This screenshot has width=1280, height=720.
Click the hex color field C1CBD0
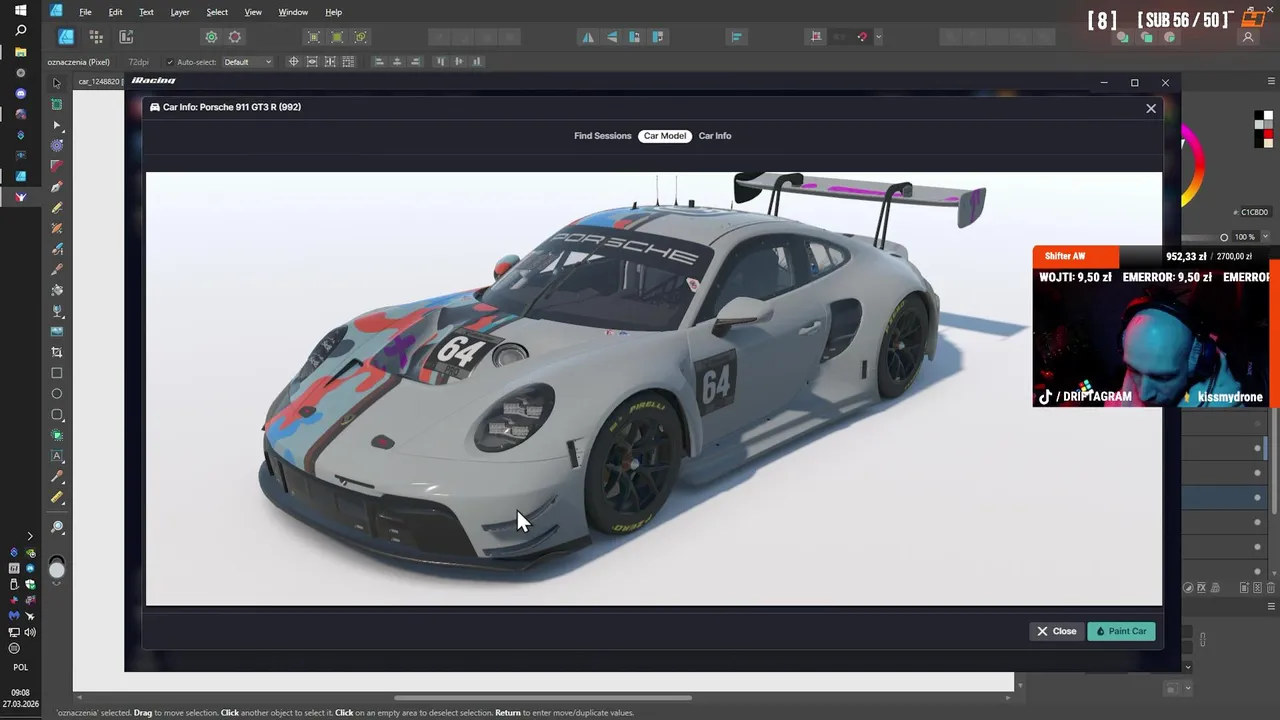(x=1255, y=212)
